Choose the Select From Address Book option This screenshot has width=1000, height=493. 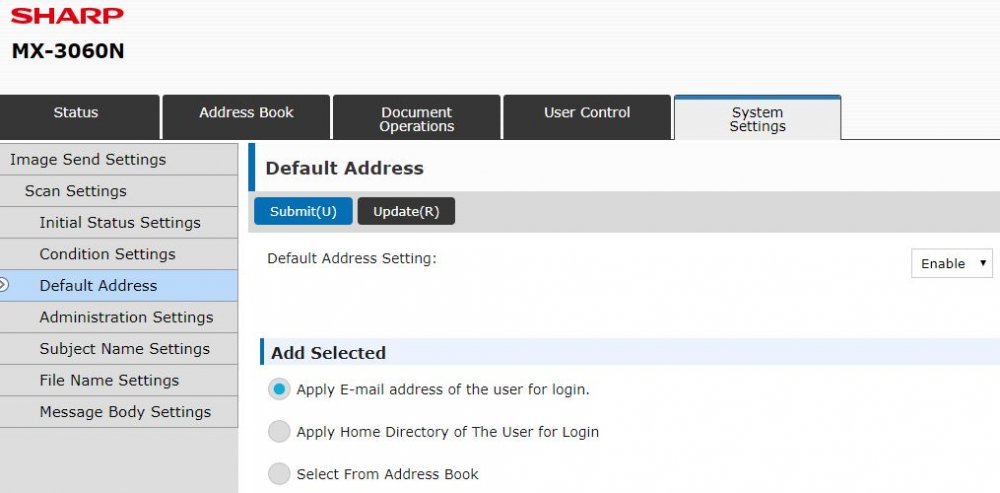pyautogui.click(x=279, y=474)
